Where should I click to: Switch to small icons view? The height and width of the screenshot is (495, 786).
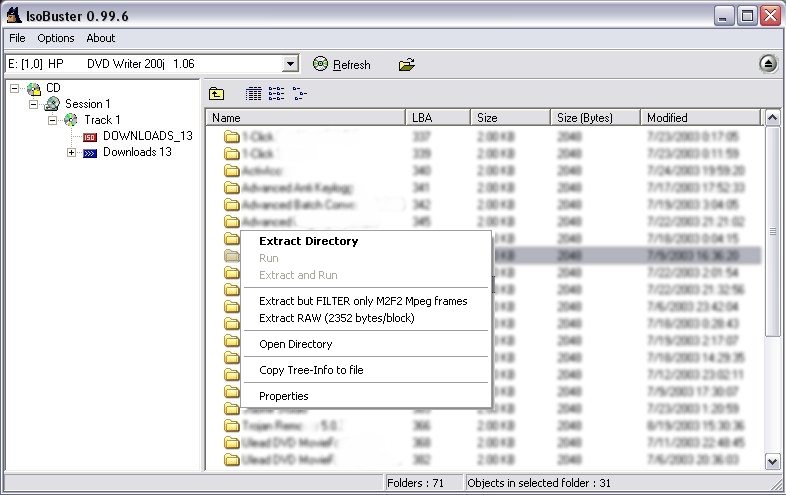tap(276, 94)
